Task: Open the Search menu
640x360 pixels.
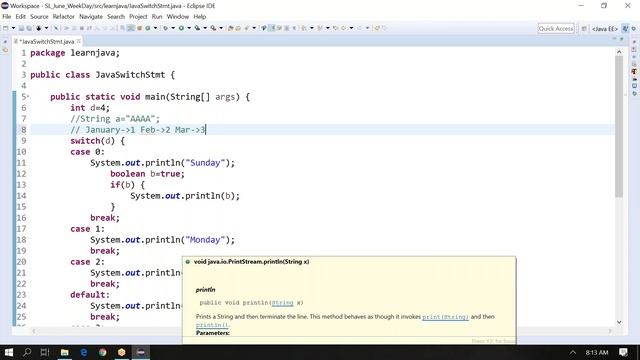Action: tap(116, 17)
